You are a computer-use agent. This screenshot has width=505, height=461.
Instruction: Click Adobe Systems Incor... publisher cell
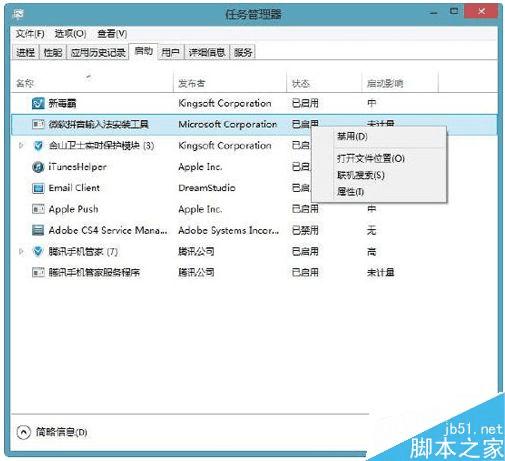point(229,230)
